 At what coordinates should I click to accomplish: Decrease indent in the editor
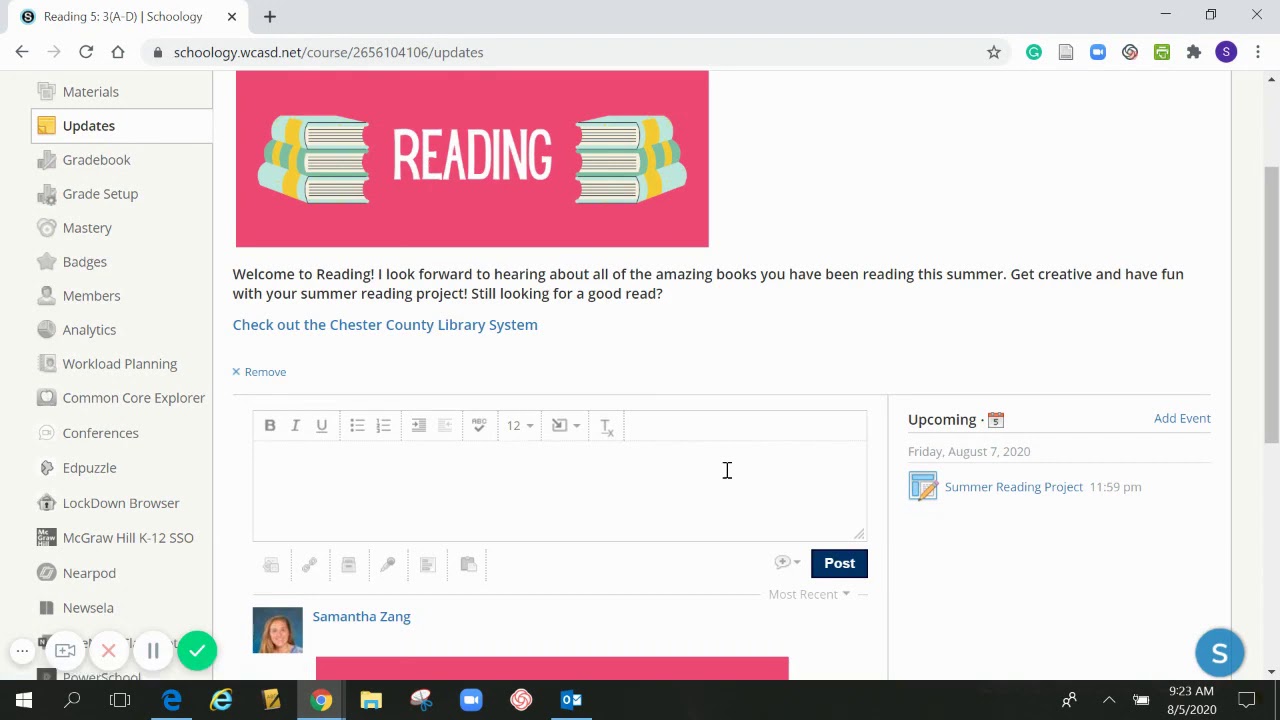tap(445, 426)
